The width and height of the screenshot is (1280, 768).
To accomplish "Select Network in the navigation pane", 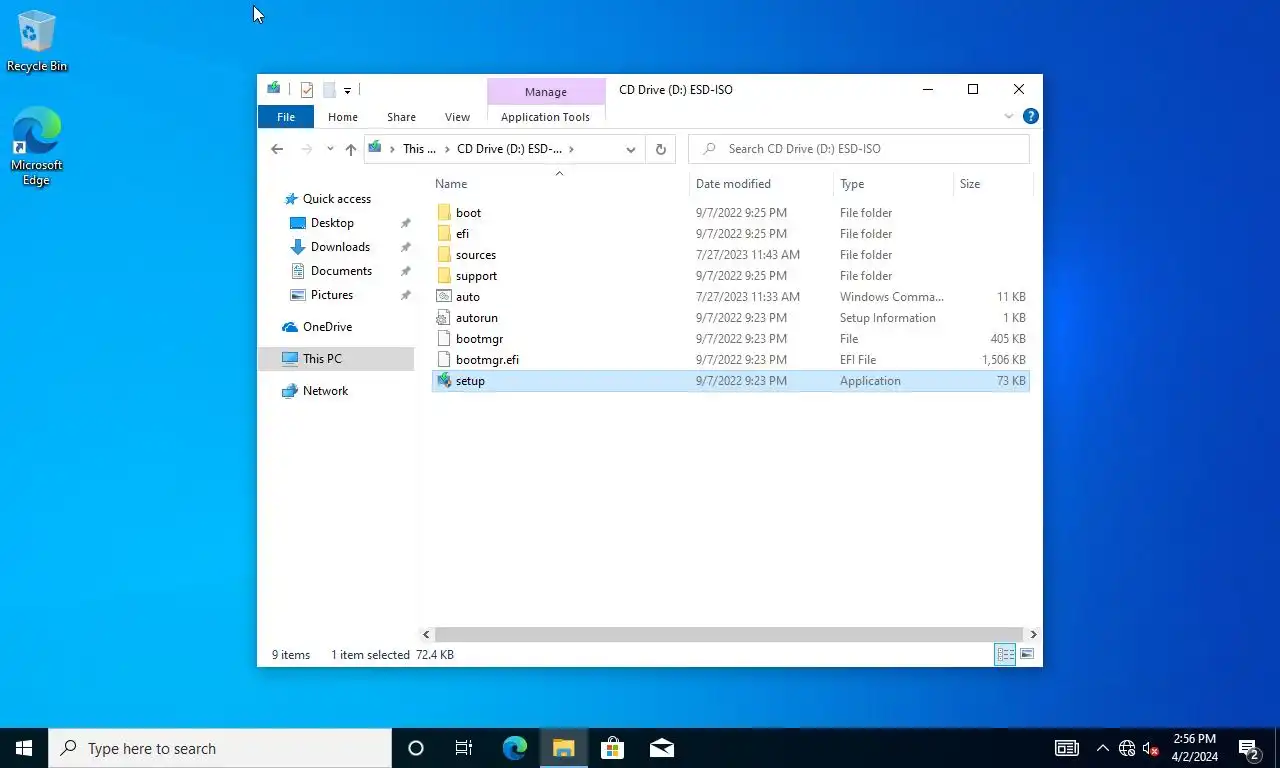I will 325,391.
